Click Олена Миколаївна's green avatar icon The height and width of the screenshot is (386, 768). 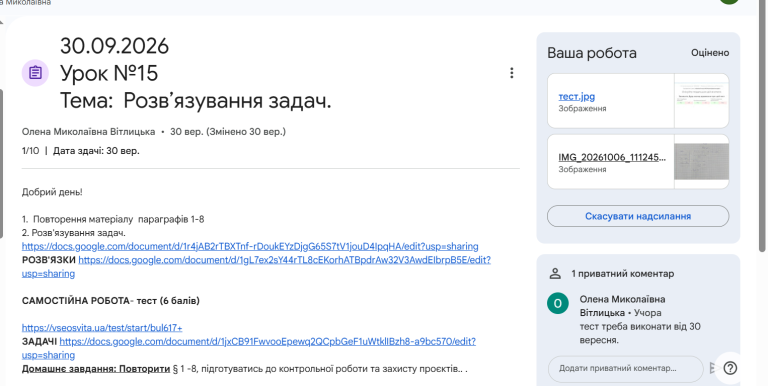[557, 304]
